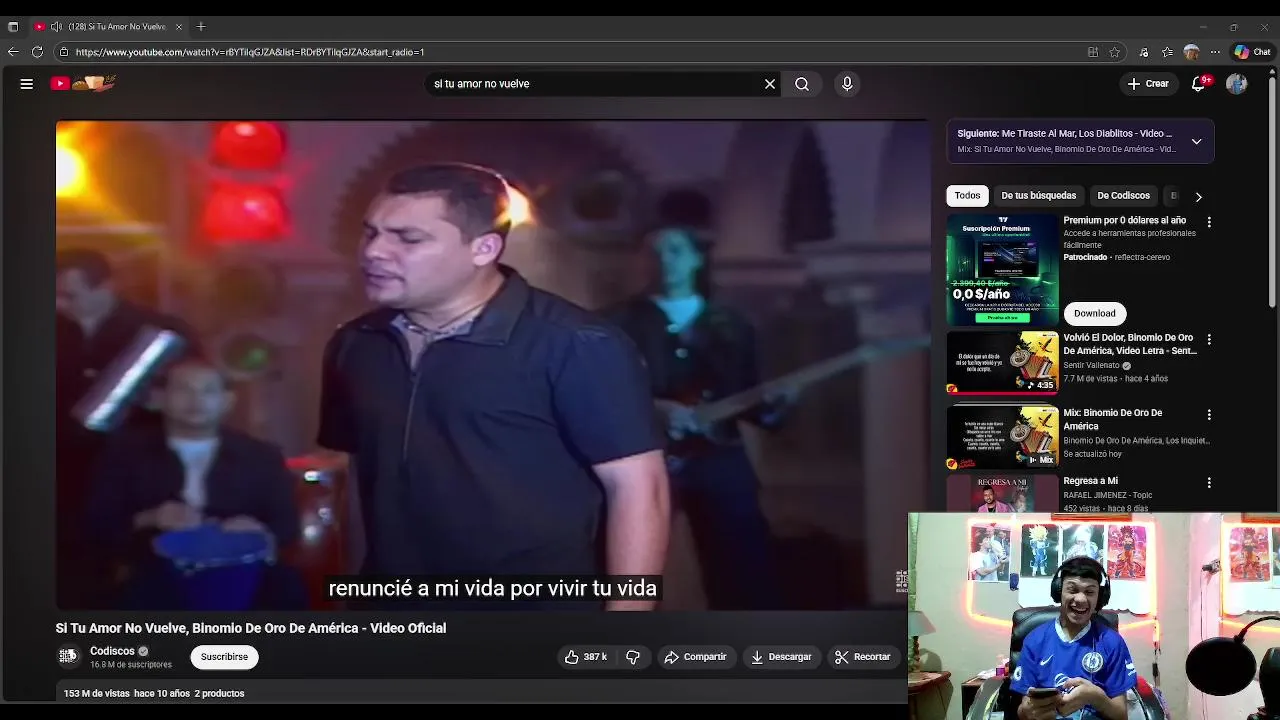Open Regresa a Mi video title
Viewport: 1280px width, 720px height.
[x=1090, y=481]
